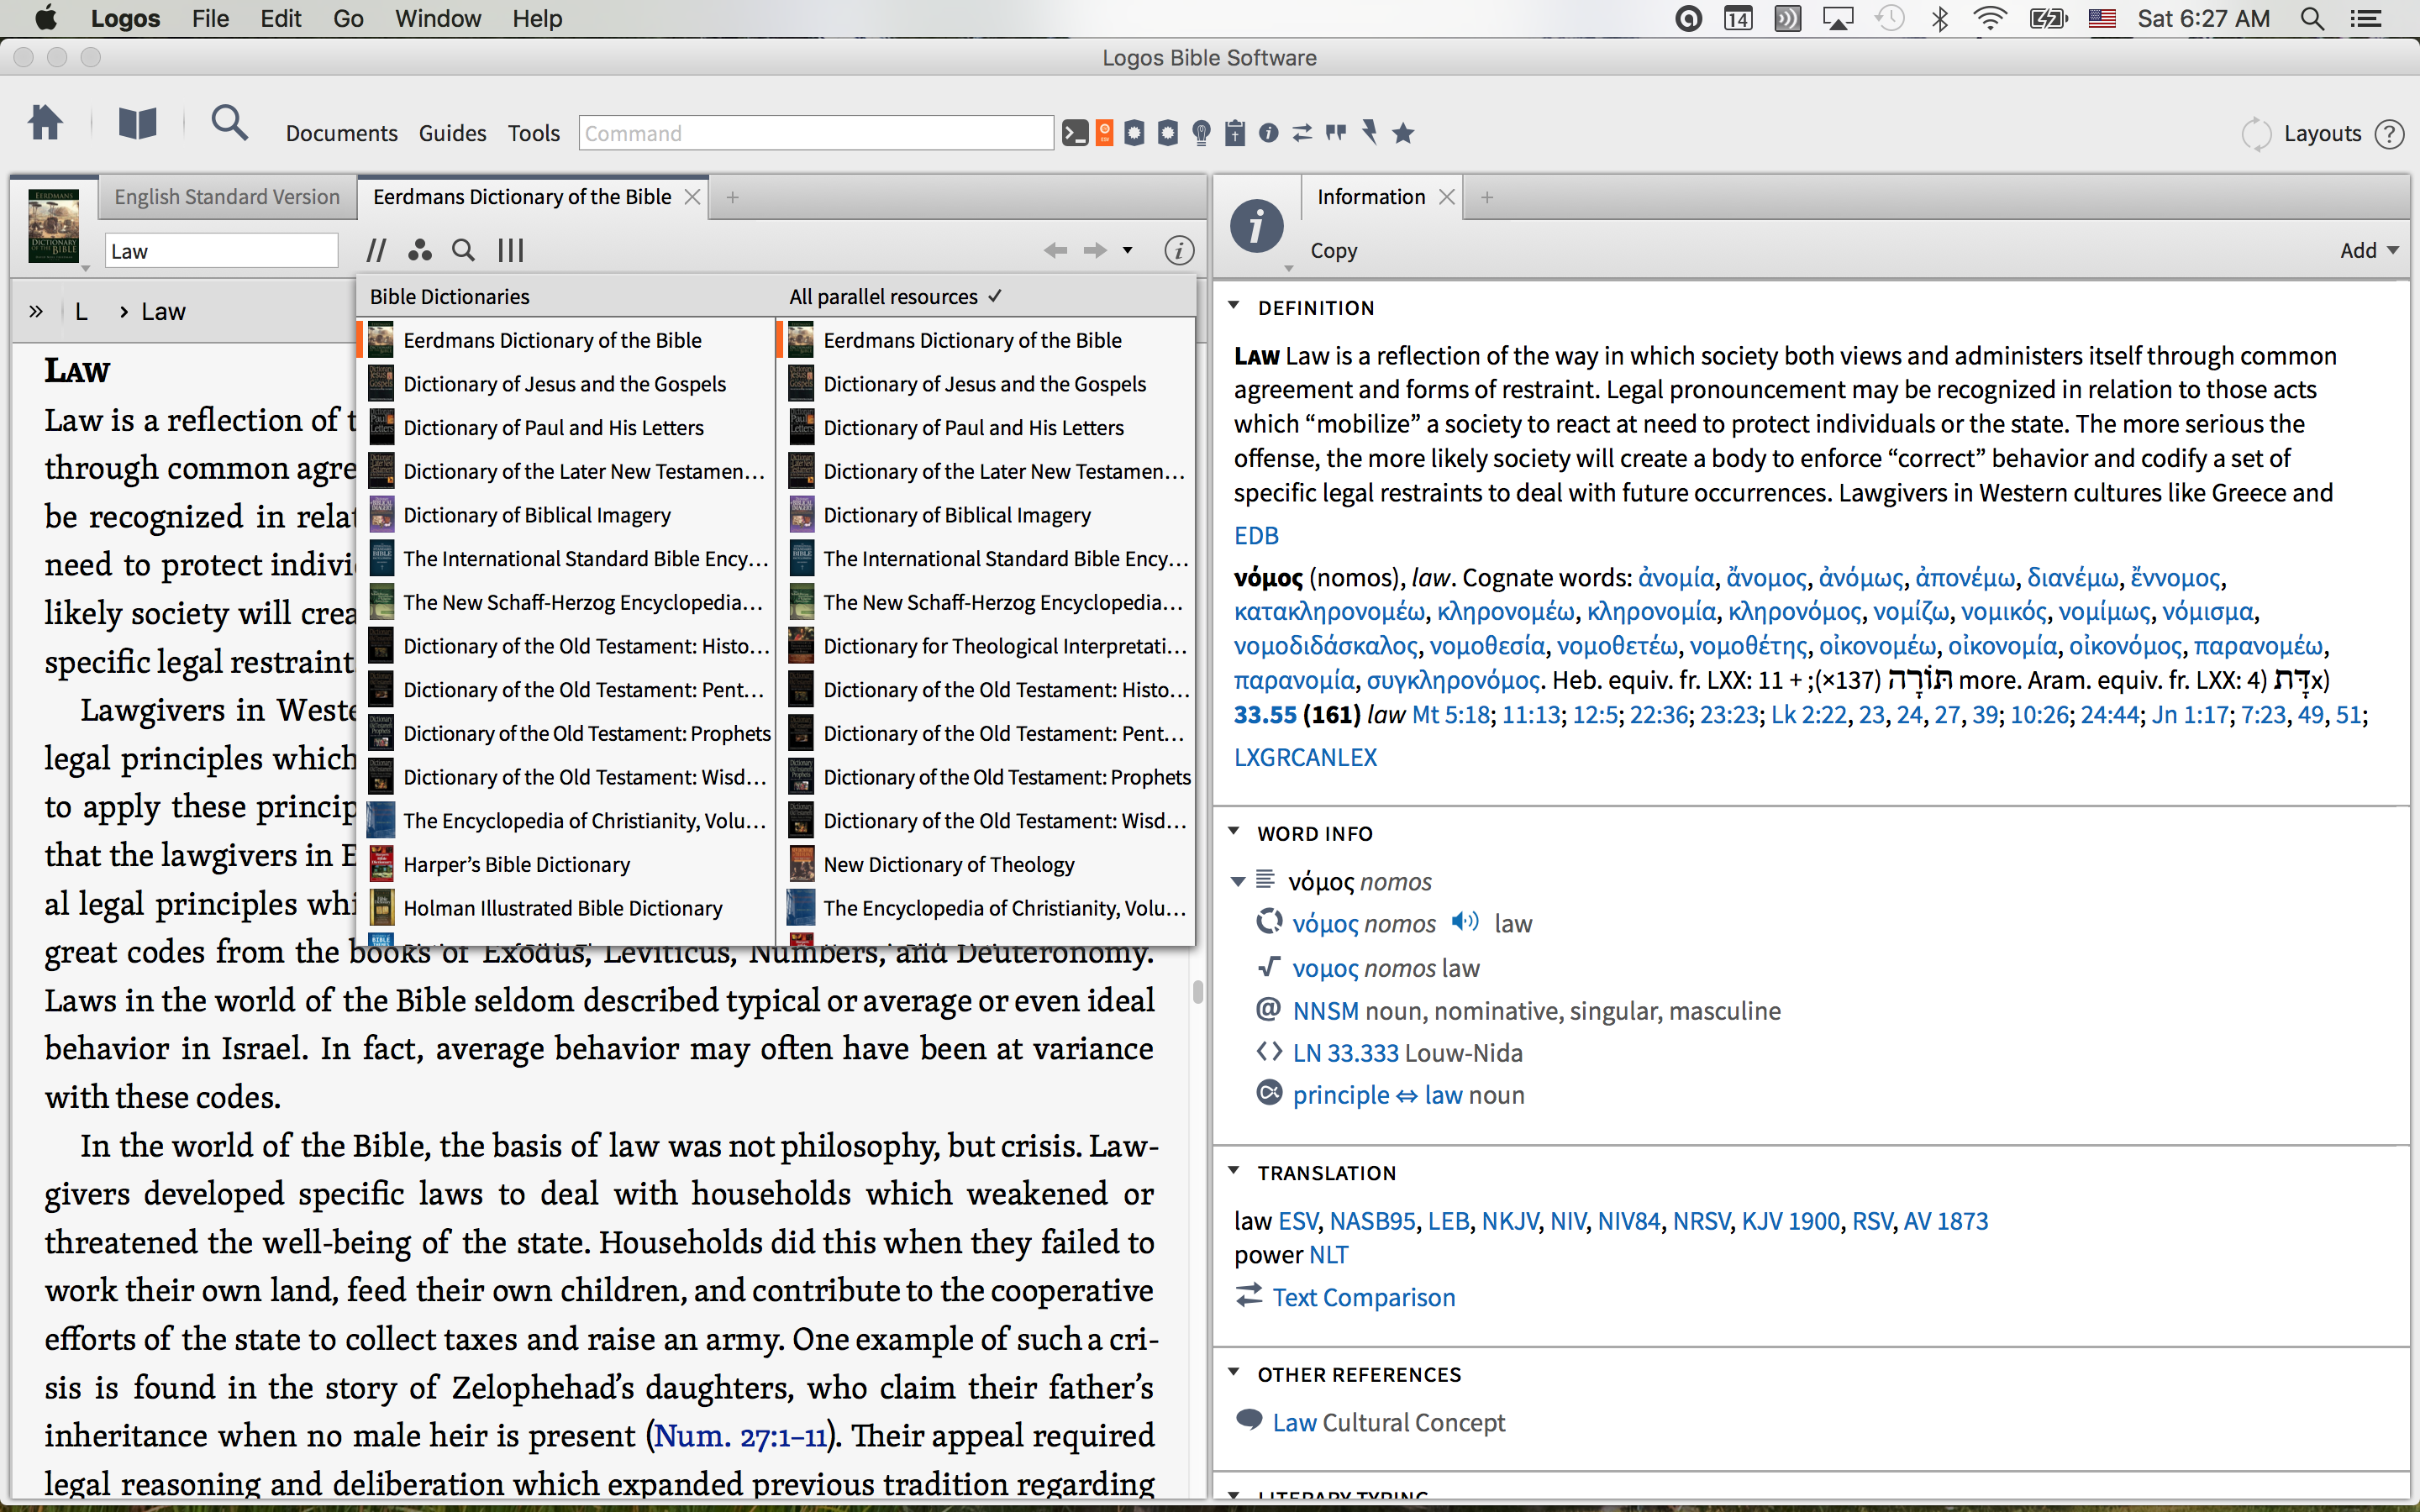Viewport: 2420px width, 1512px height.
Task: Open the help question mark icon
Action: 2389,134
